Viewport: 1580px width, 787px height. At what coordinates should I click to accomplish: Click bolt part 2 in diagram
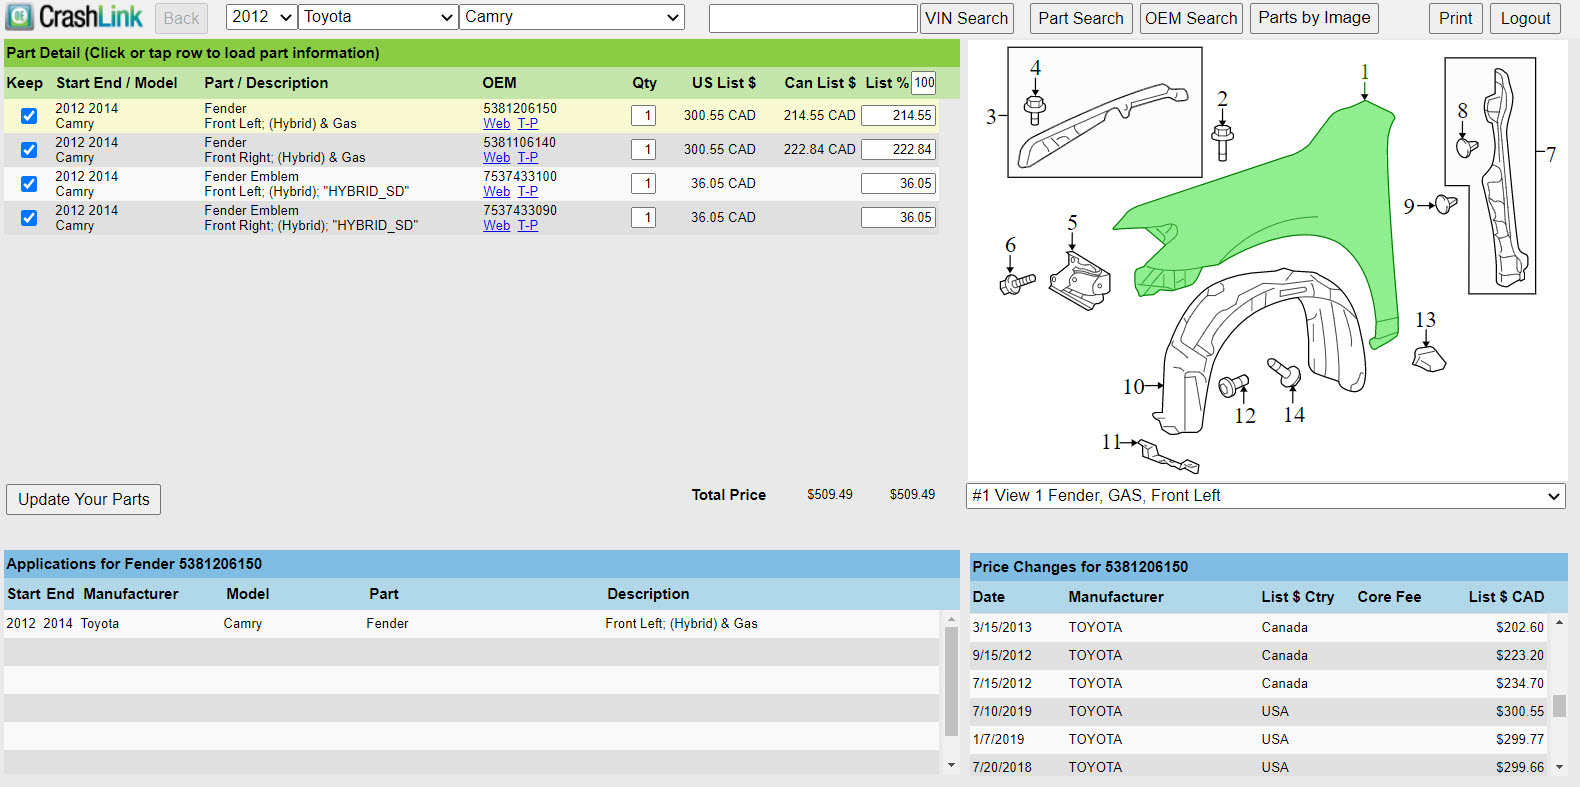pyautogui.click(x=1221, y=141)
